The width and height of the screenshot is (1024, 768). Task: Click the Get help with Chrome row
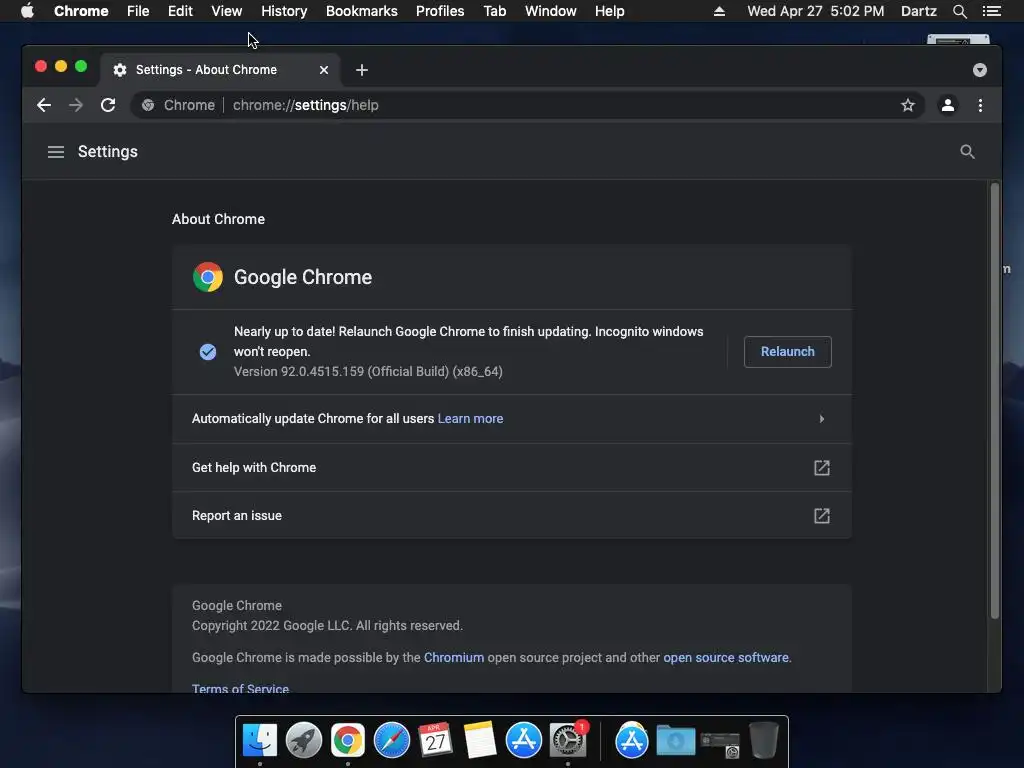pyautogui.click(x=512, y=468)
